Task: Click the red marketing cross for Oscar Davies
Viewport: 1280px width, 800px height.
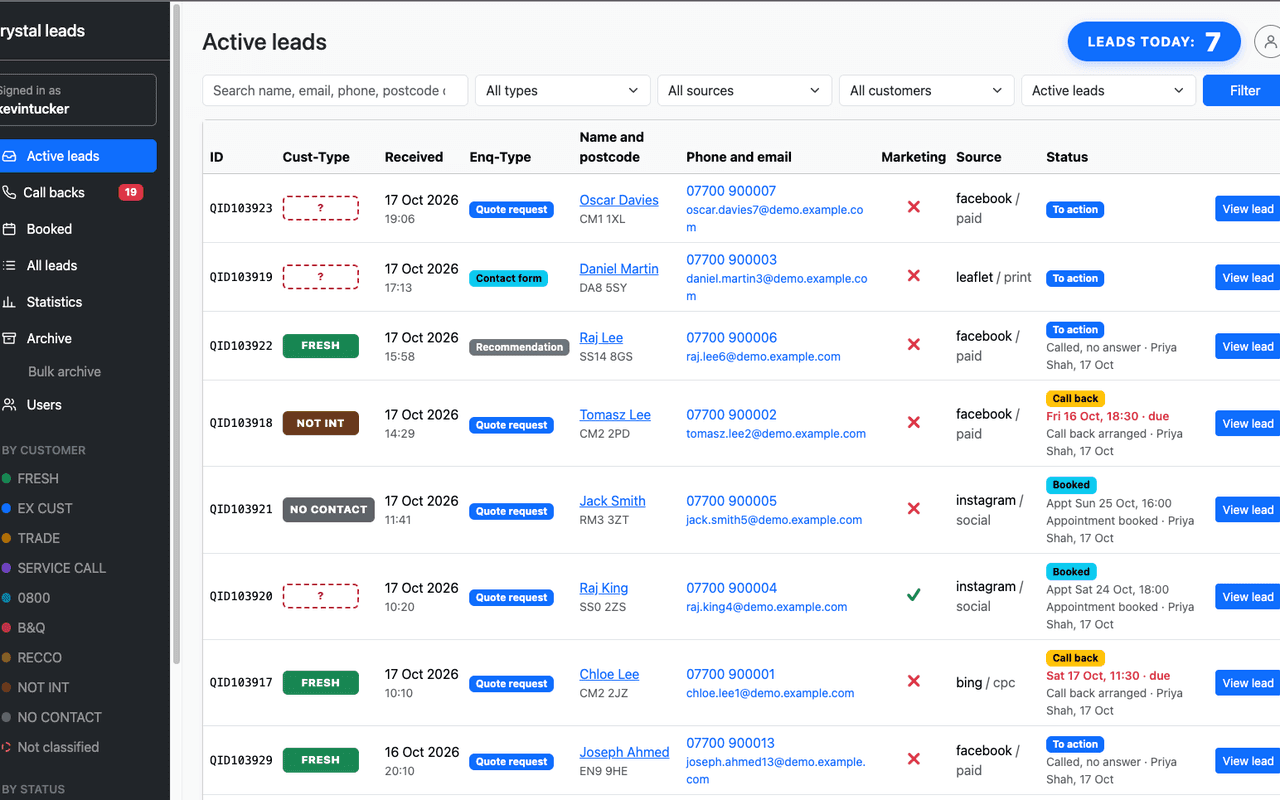Action: (913, 207)
